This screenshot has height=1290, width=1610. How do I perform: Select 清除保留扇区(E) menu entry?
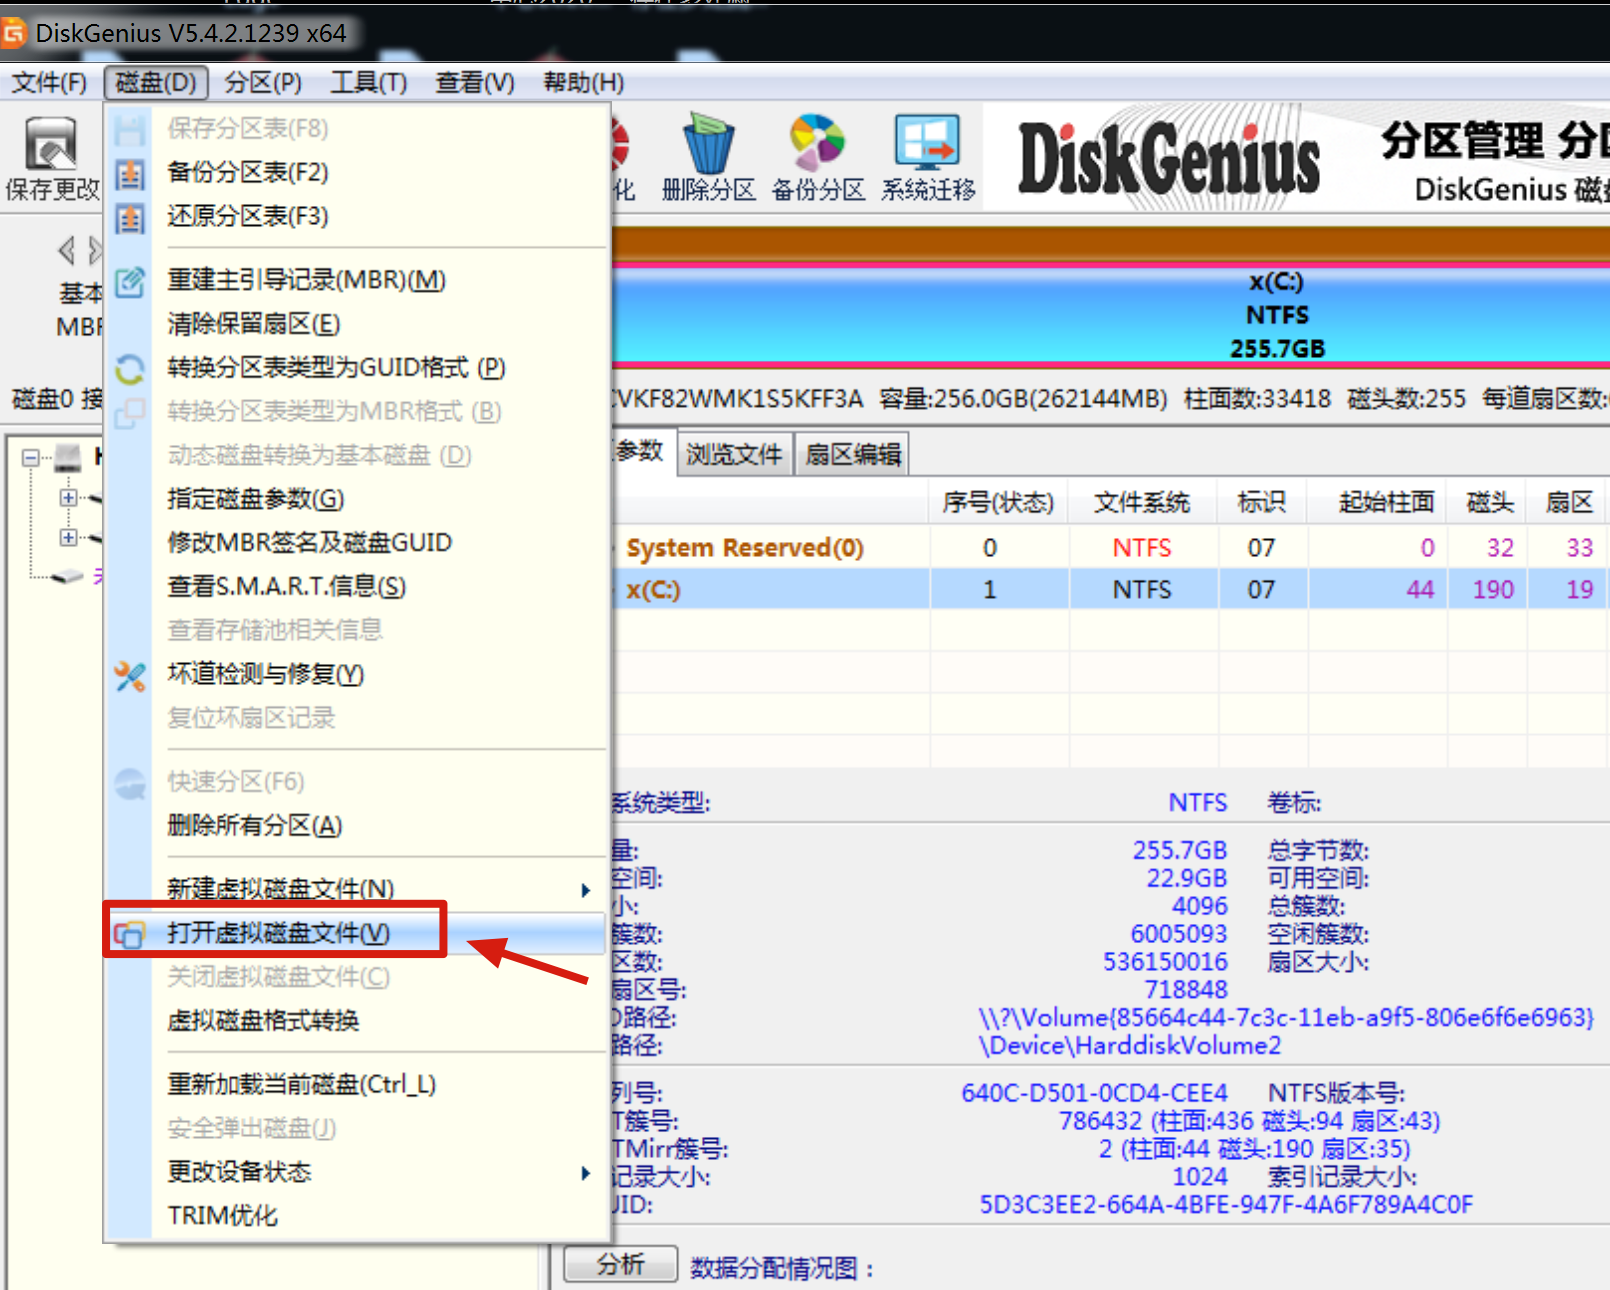point(358,325)
